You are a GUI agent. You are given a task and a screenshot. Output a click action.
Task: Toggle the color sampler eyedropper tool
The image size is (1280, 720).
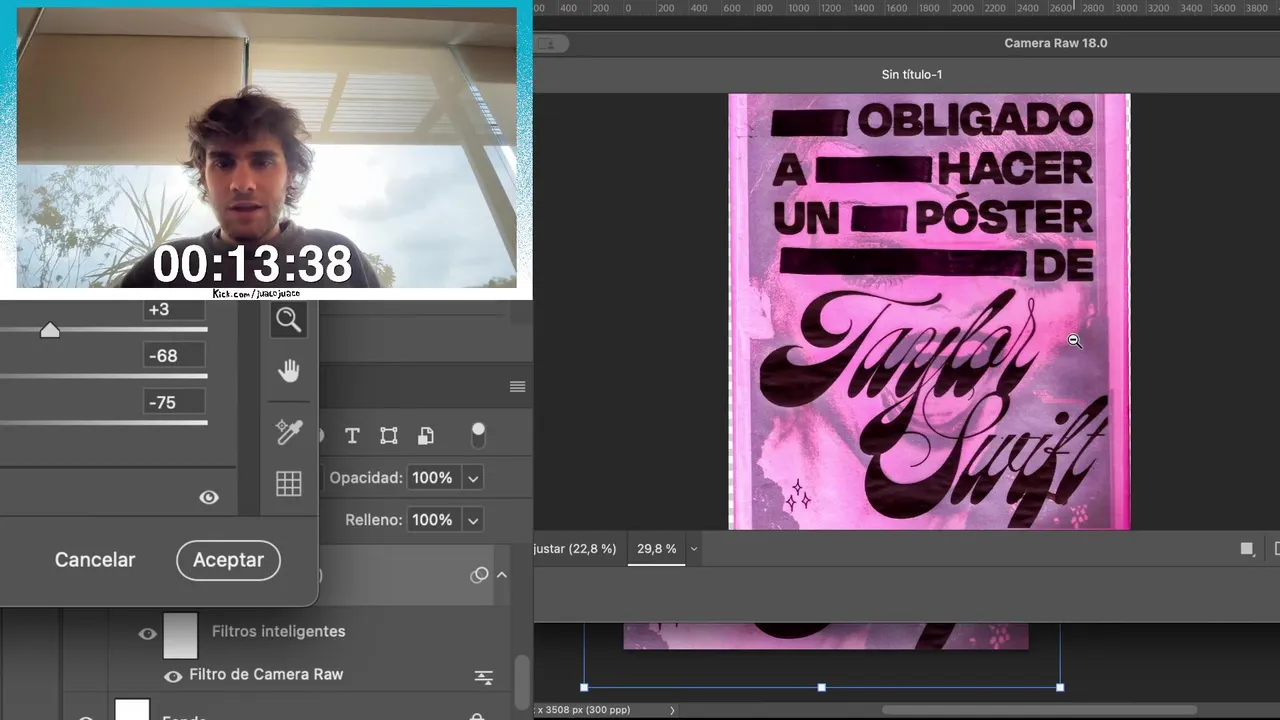click(x=288, y=432)
